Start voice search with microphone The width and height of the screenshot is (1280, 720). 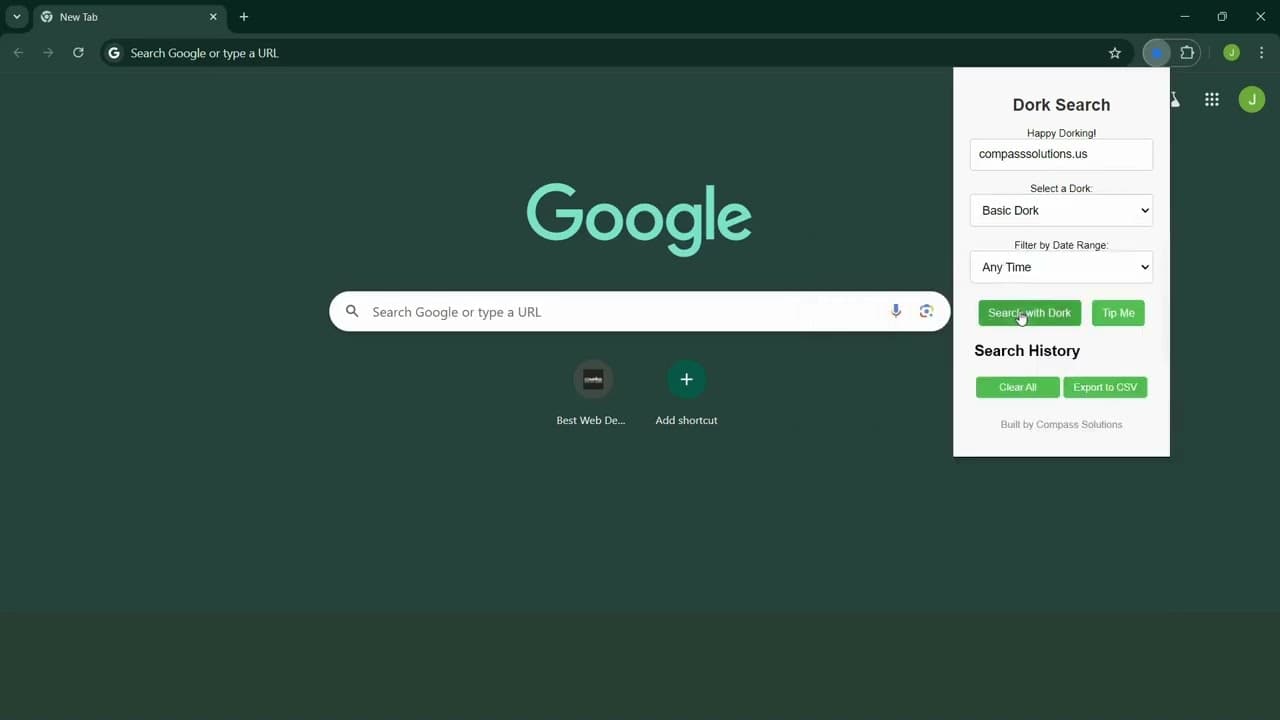pos(896,311)
